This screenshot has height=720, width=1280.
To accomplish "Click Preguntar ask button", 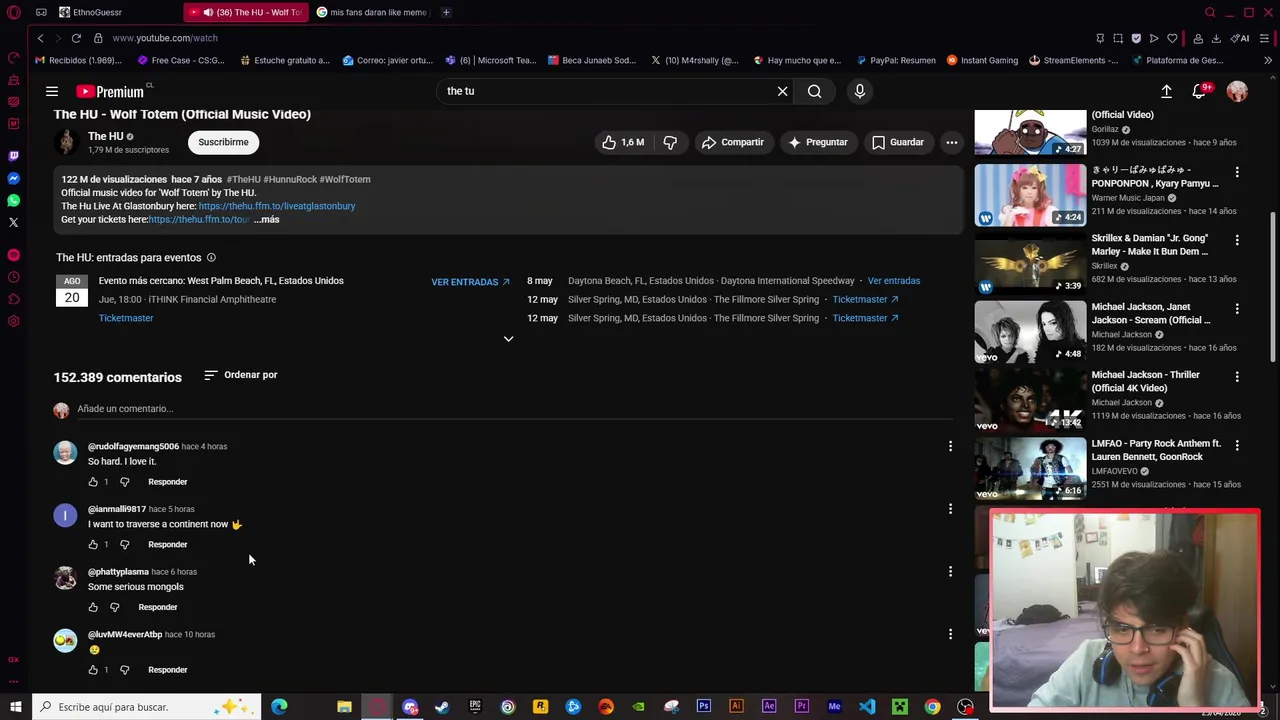I will (817, 142).
